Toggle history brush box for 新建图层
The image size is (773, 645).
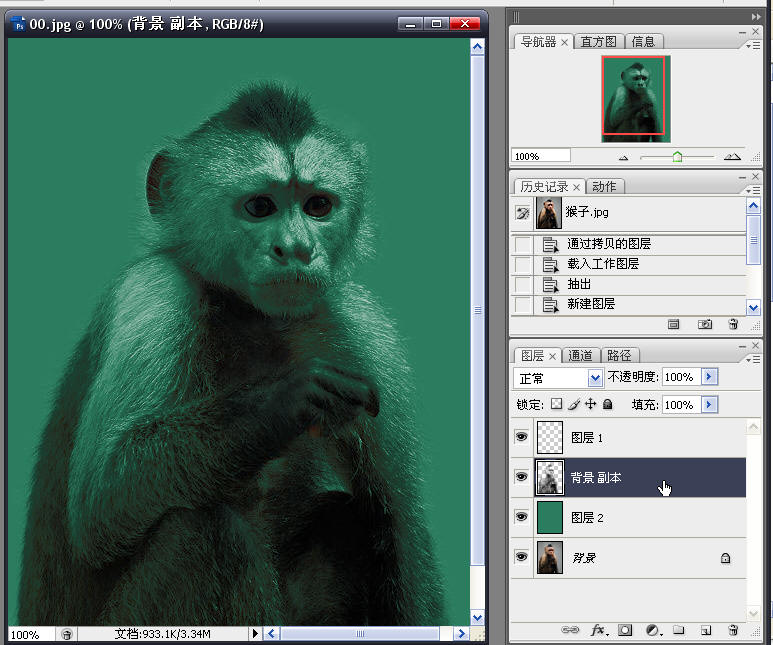coord(522,304)
